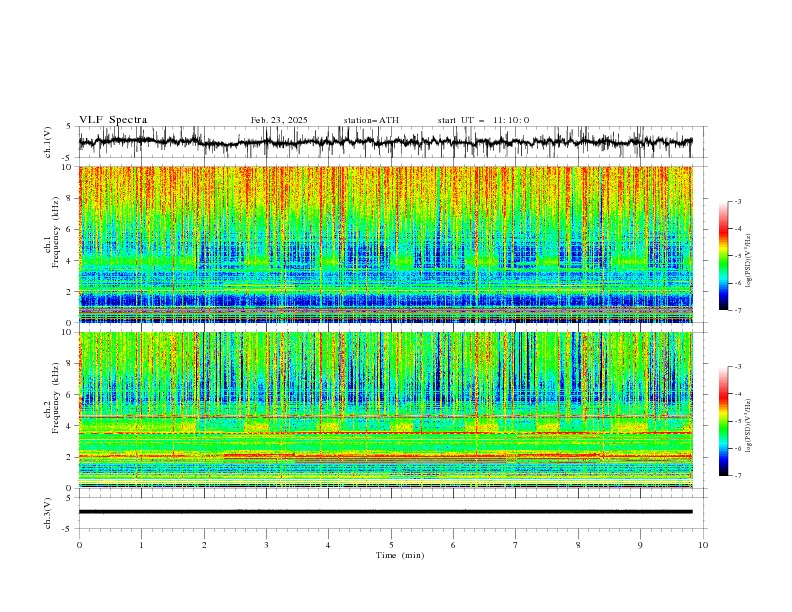Click time axis tick label "5"

tap(391, 545)
